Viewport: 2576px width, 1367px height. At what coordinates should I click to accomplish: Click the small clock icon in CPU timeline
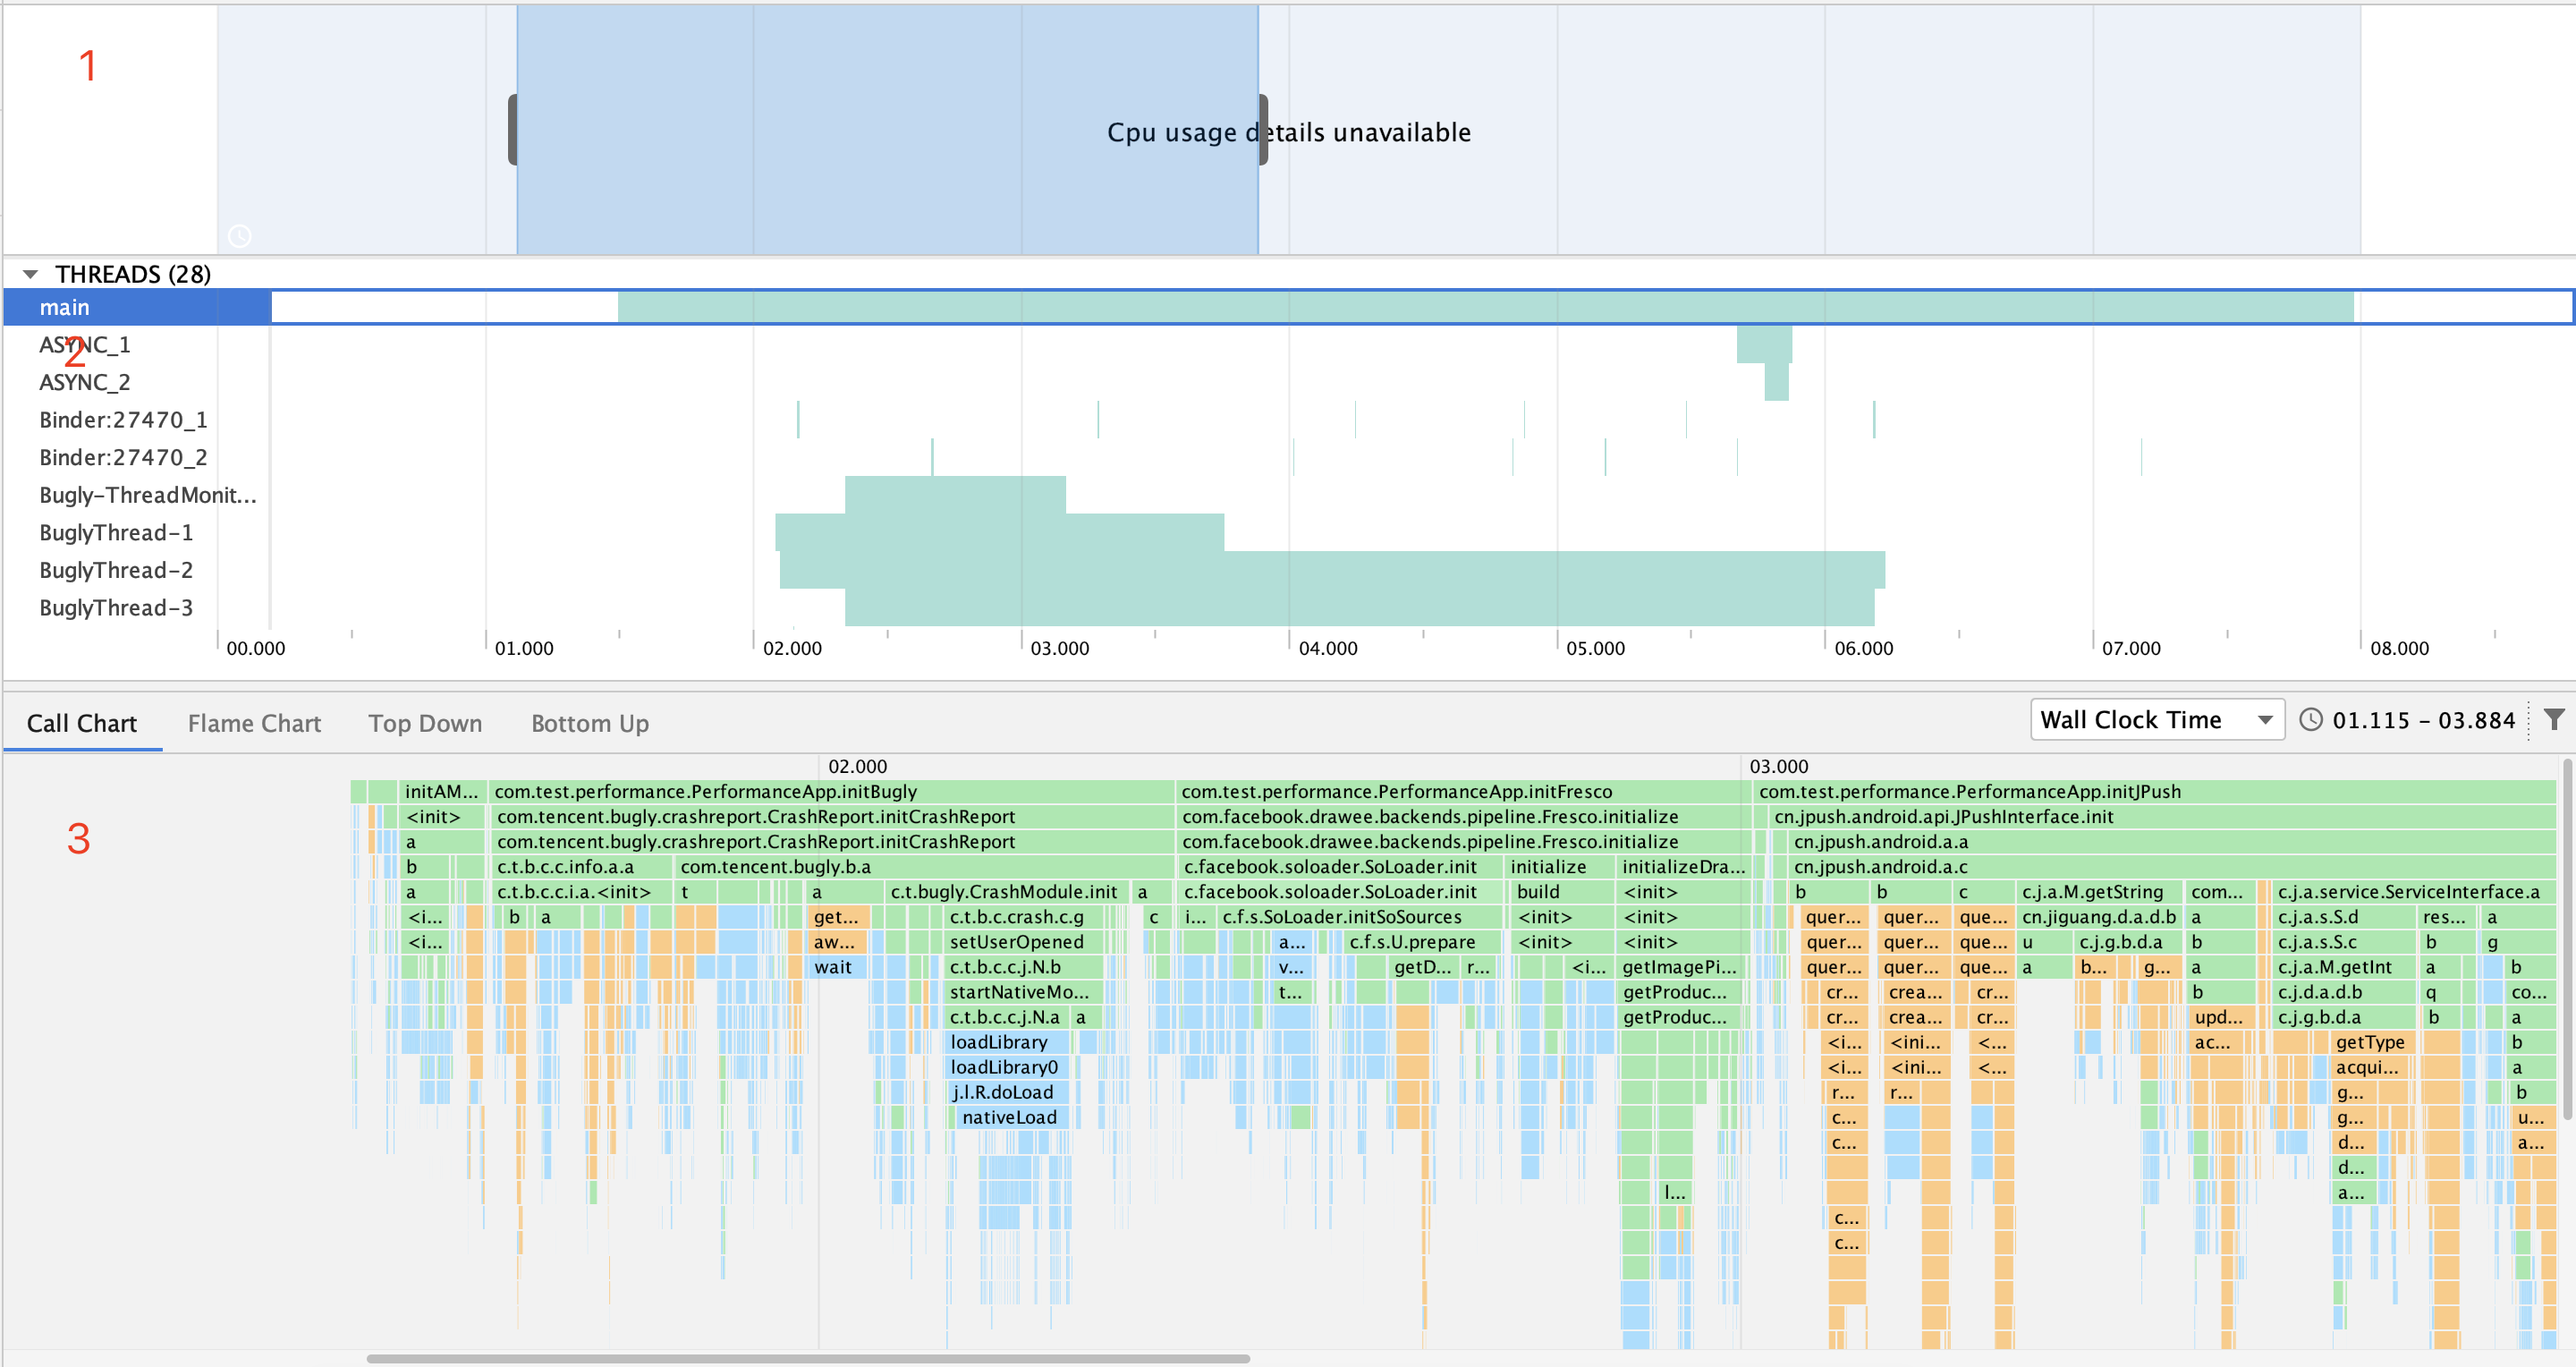(x=240, y=236)
